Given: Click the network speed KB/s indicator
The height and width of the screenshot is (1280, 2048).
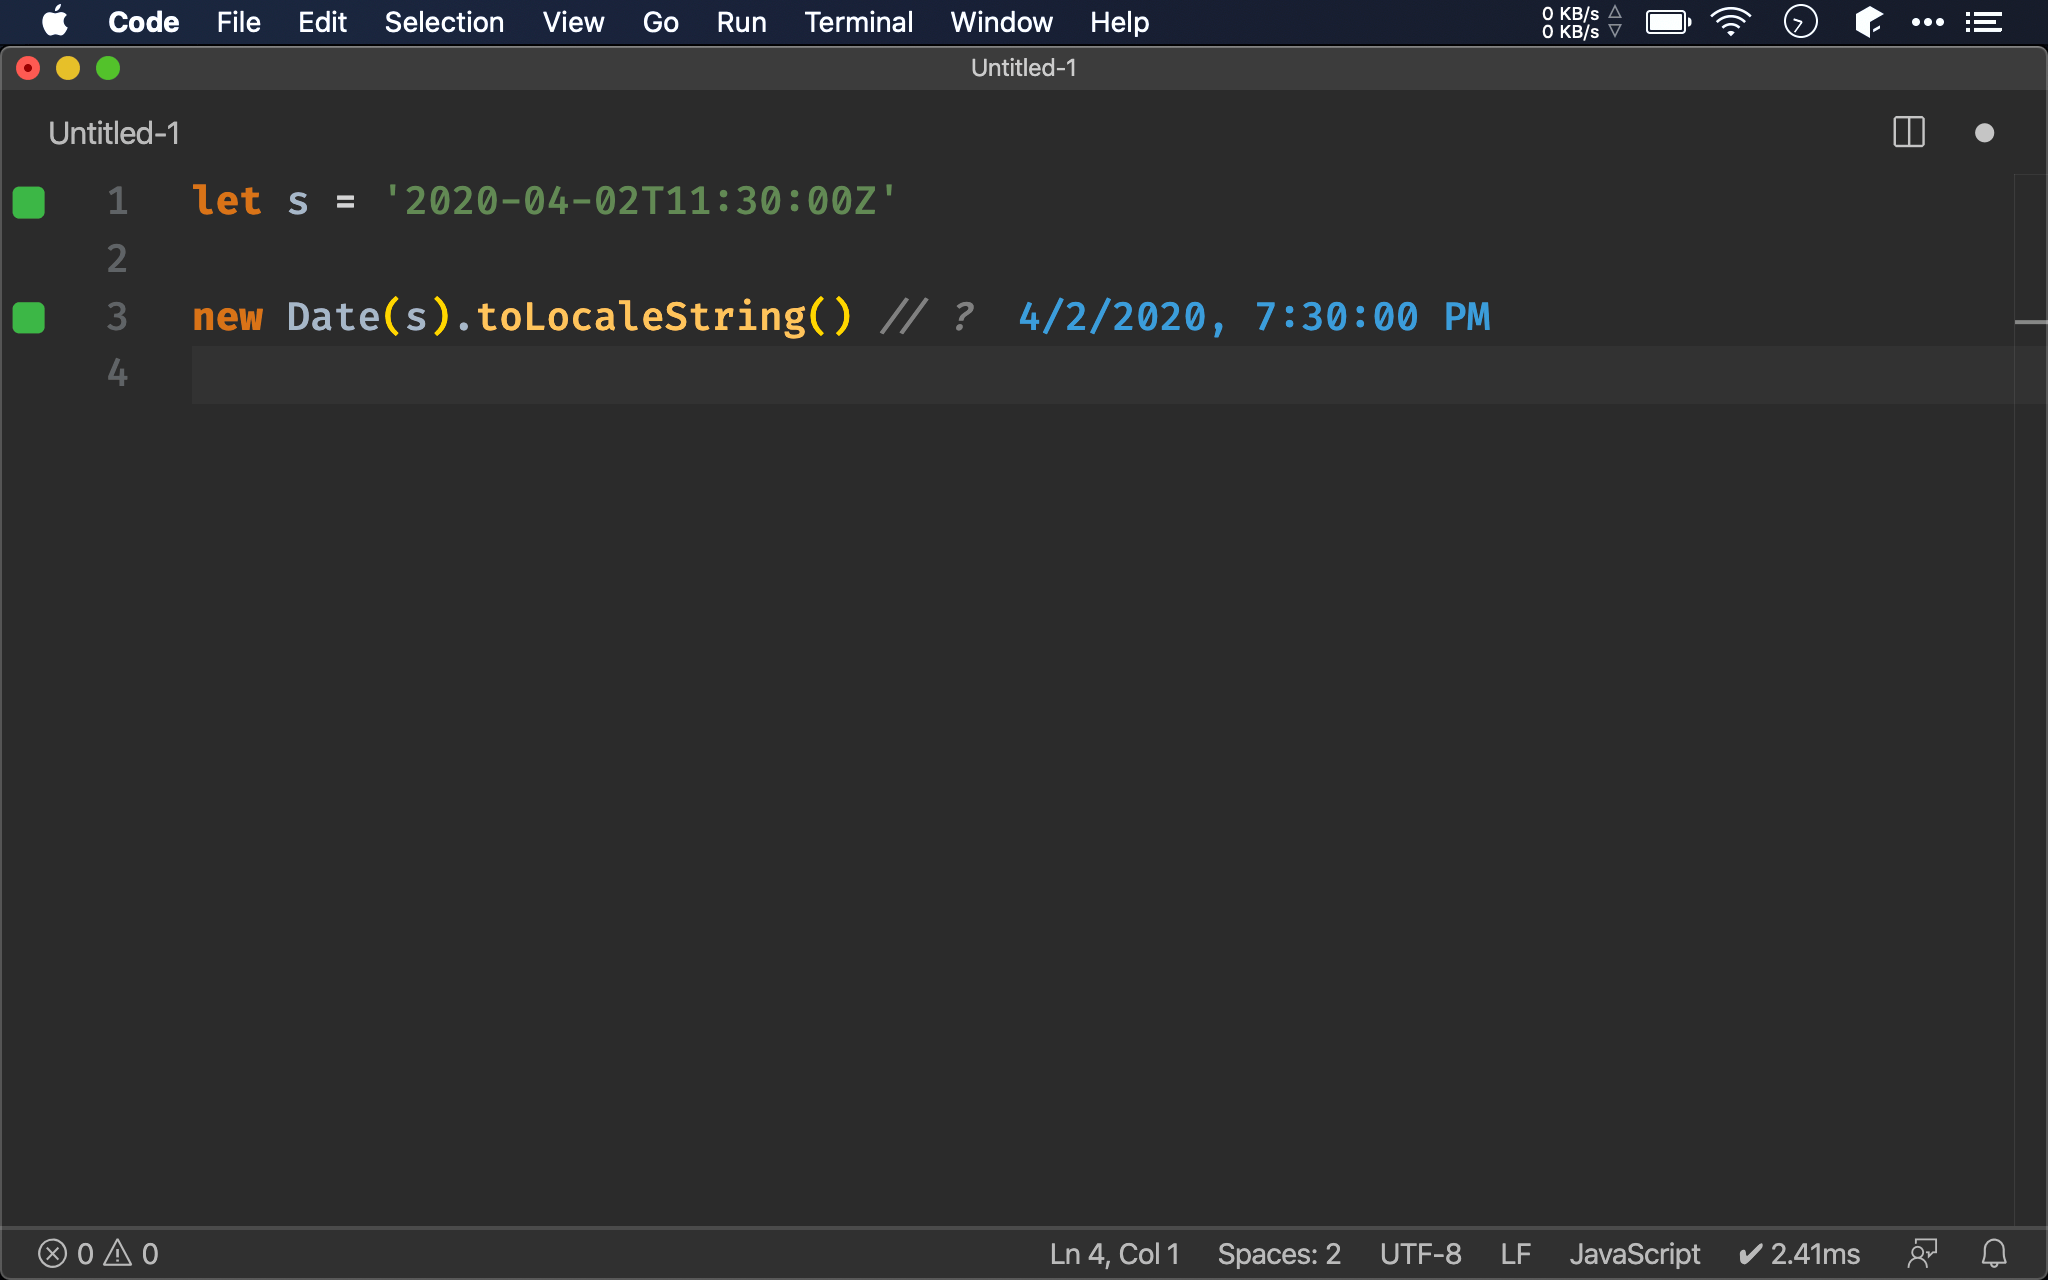Looking at the screenshot, I should (x=1581, y=22).
